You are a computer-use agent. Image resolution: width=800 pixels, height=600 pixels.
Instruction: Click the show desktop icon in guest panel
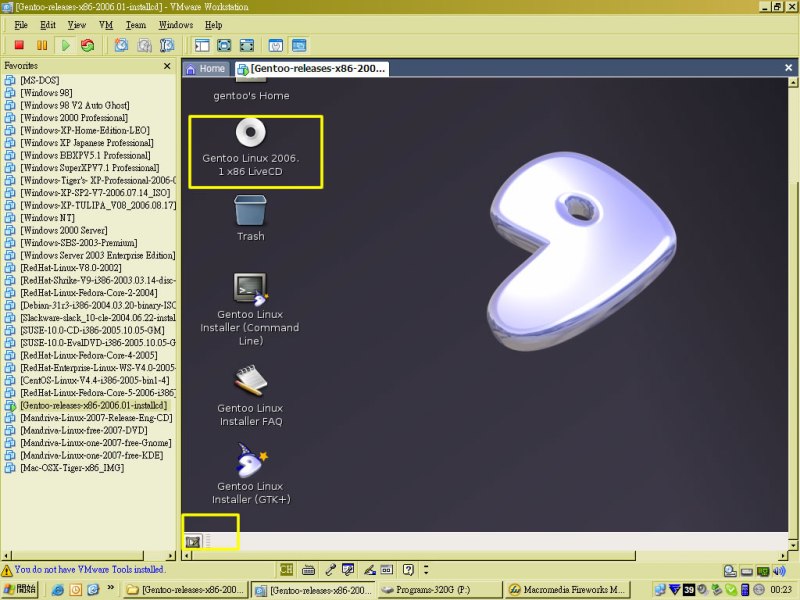pyautogui.click(x=193, y=541)
